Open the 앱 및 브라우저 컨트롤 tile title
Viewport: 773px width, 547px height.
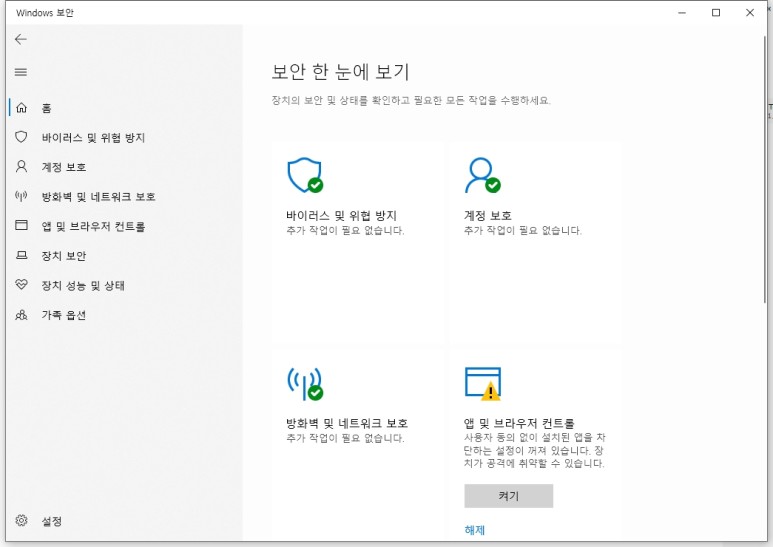(519, 423)
